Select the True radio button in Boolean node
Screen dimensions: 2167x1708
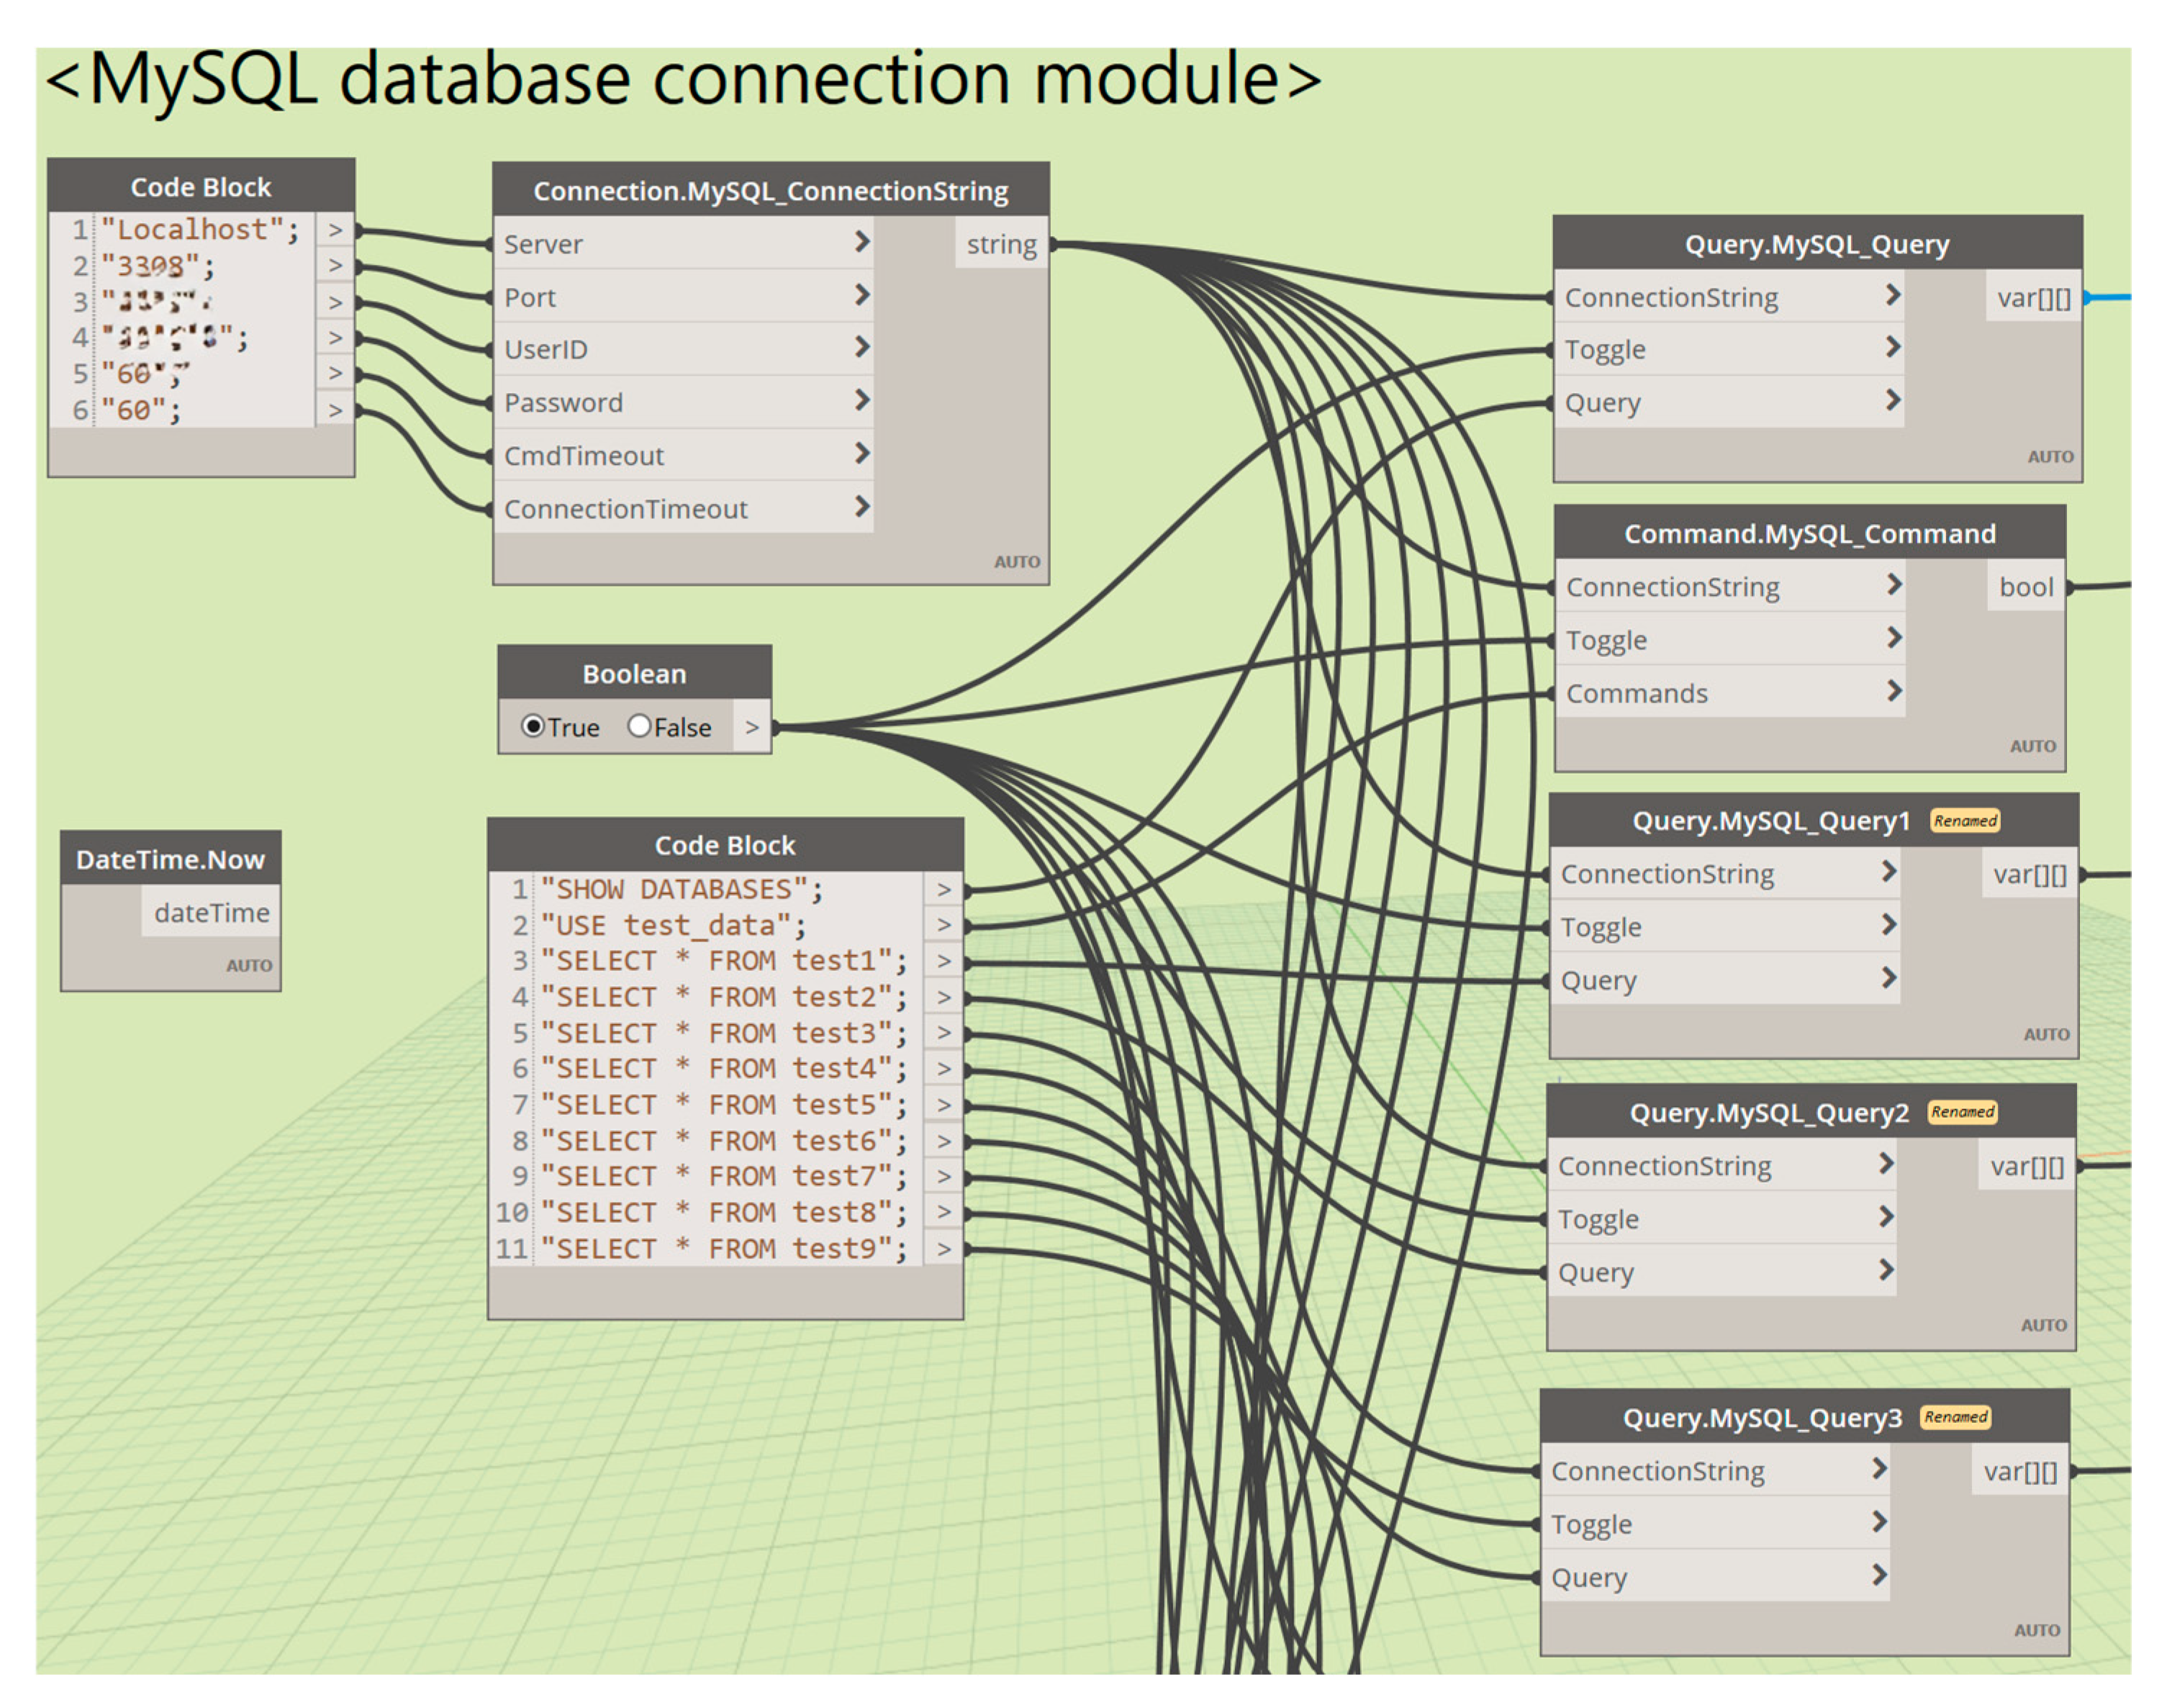pos(533,726)
